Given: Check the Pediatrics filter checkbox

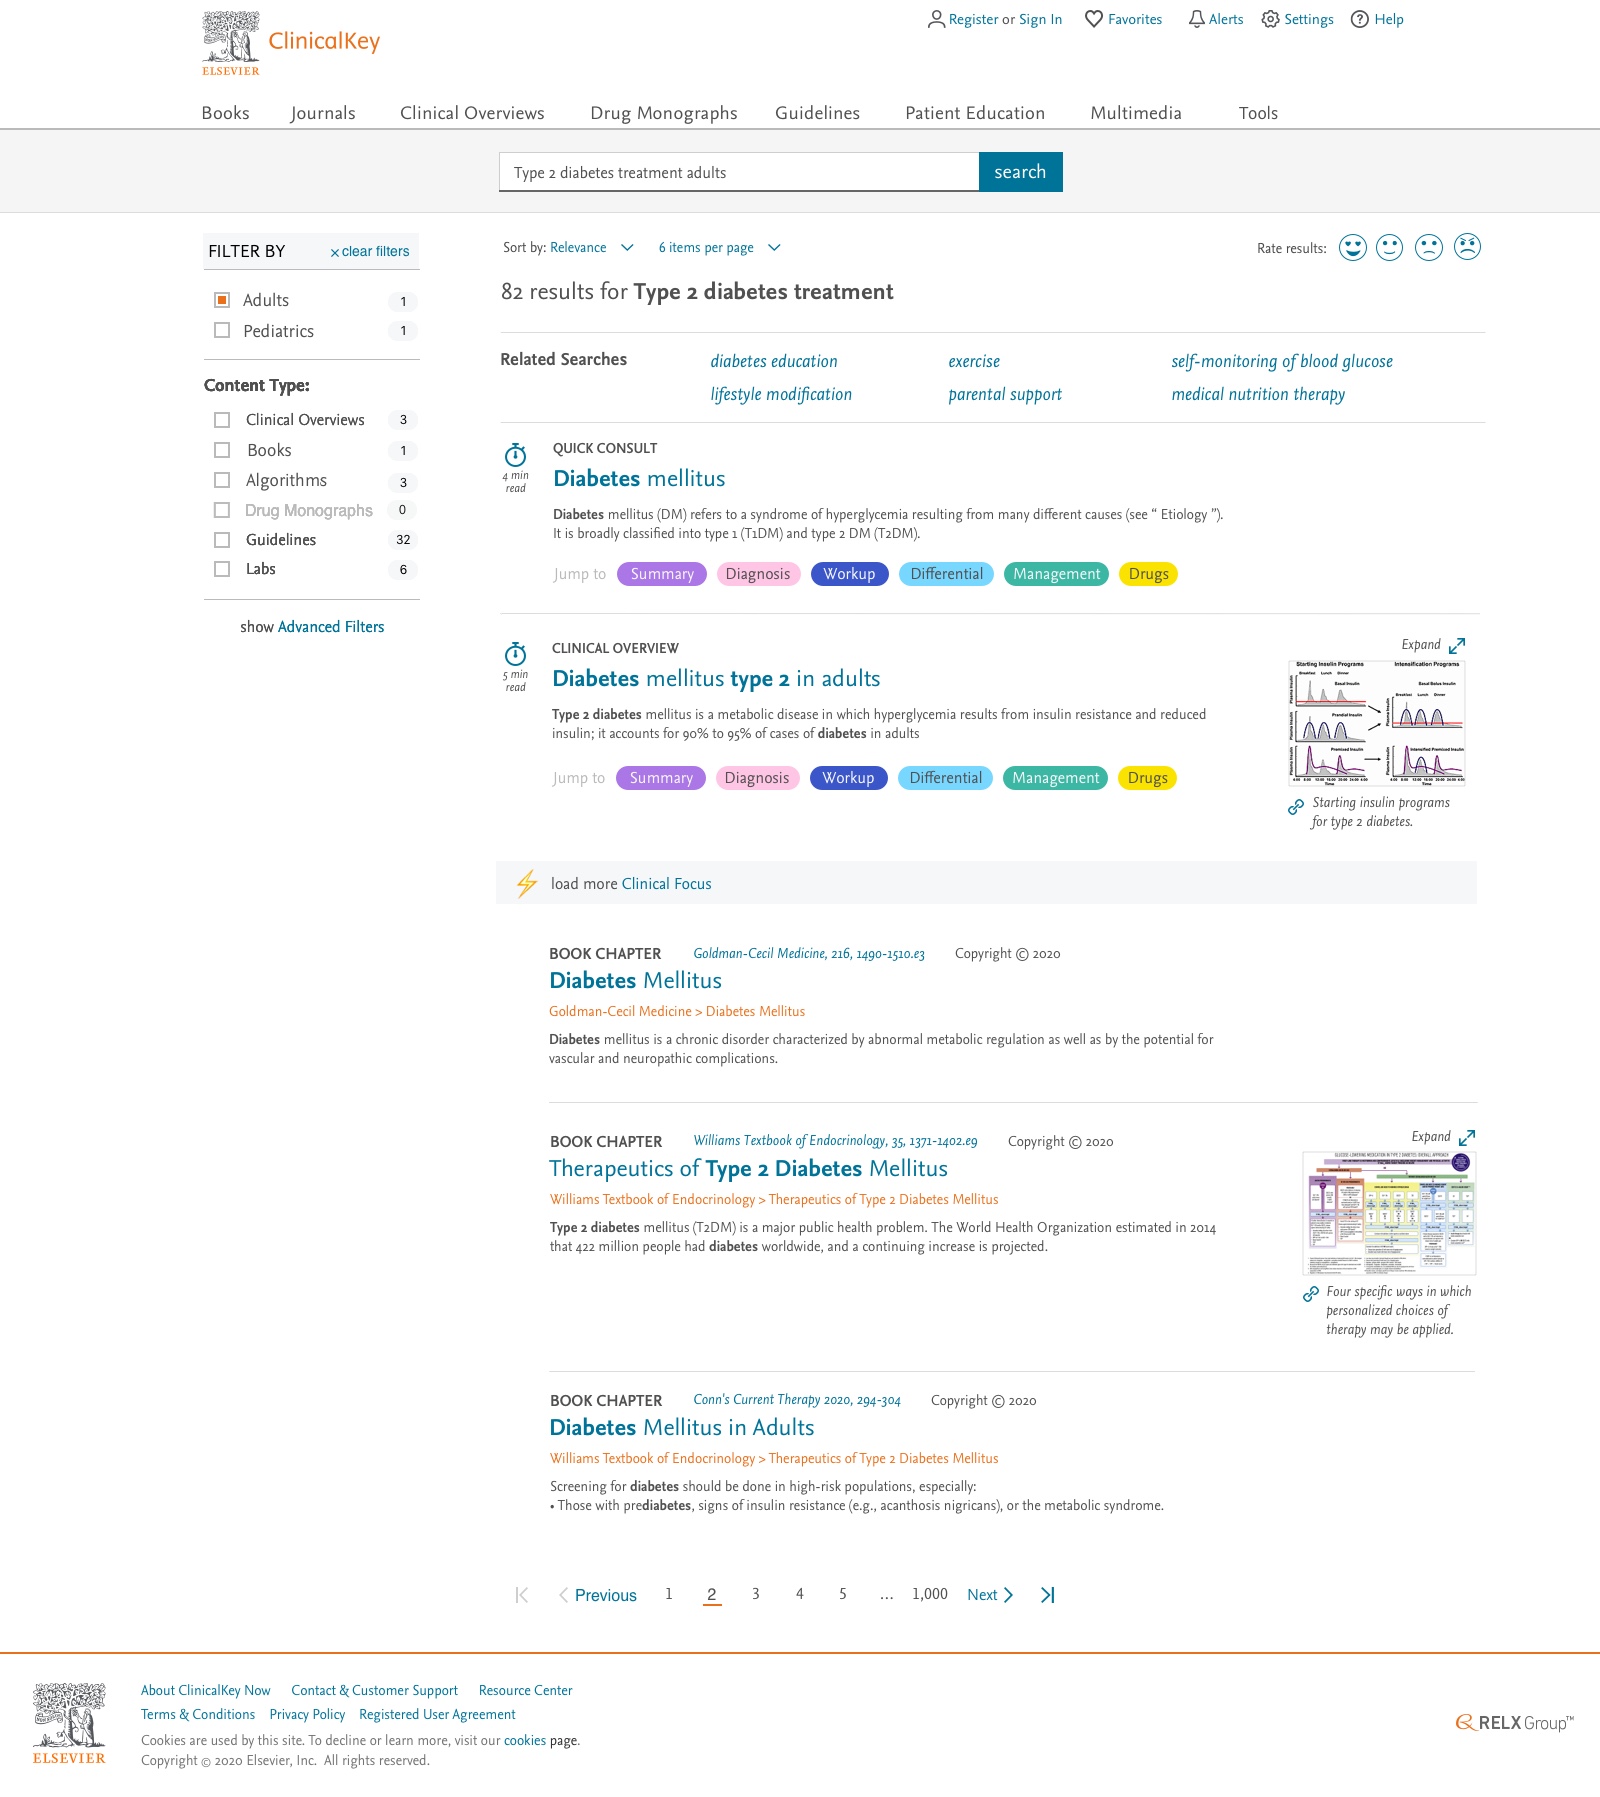Looking at the screenshot, I should point(222,330).
